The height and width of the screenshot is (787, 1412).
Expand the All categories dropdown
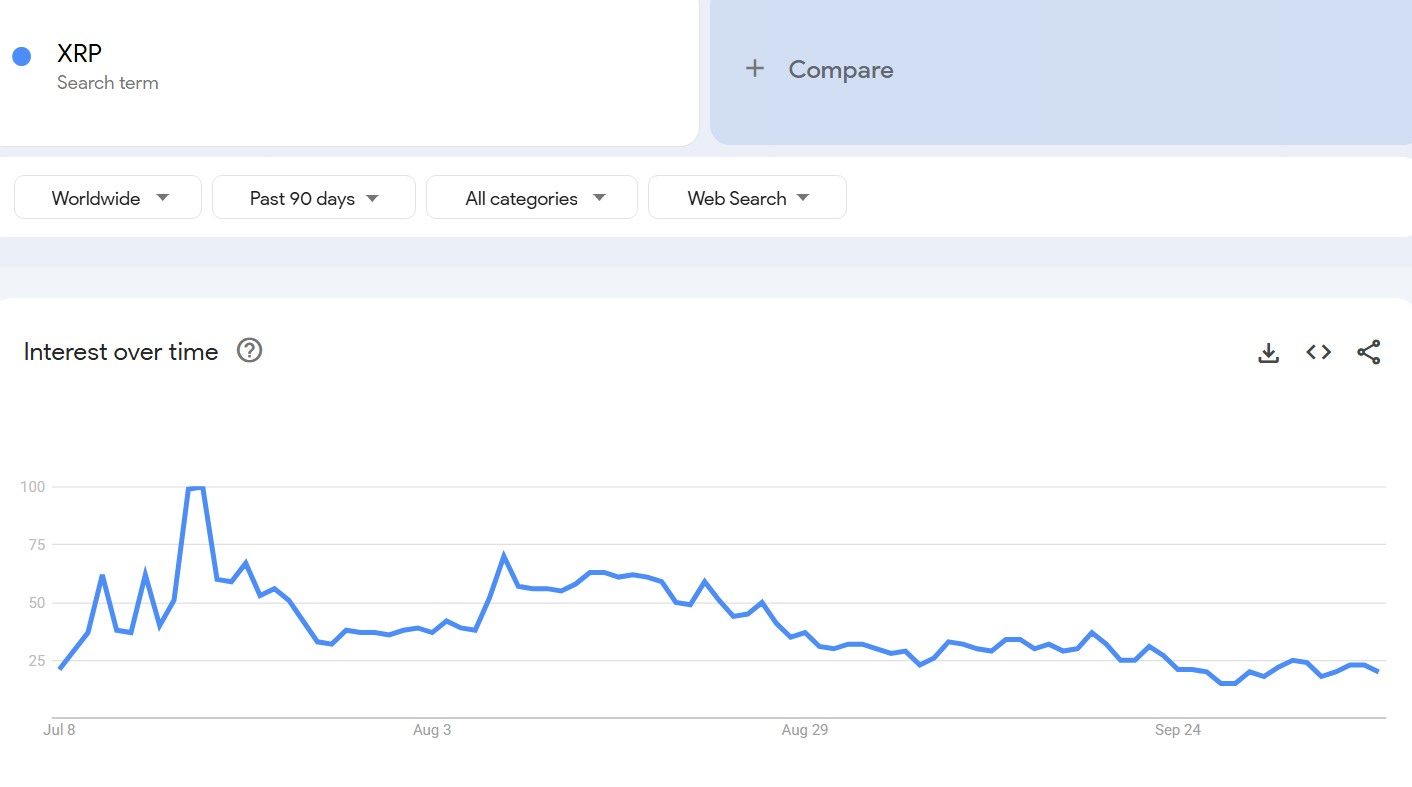point(531,197)
